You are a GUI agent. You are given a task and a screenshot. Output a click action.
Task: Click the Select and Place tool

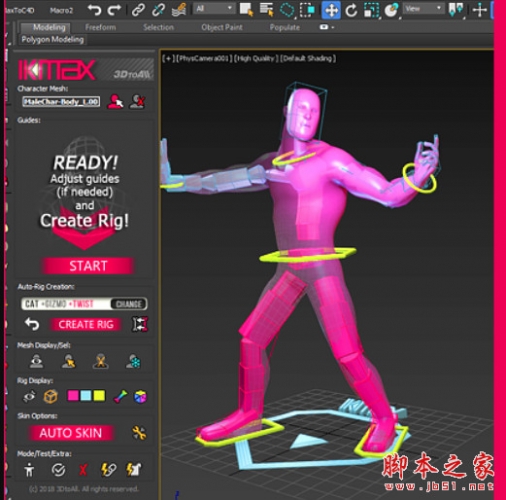click(x=391, y=10)
